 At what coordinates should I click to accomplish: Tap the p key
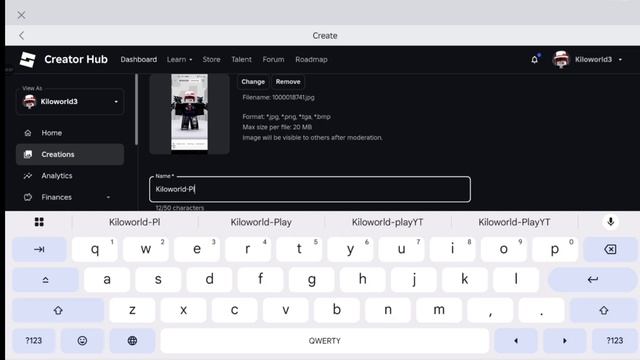pyautogui.click(x=555, y=249)
